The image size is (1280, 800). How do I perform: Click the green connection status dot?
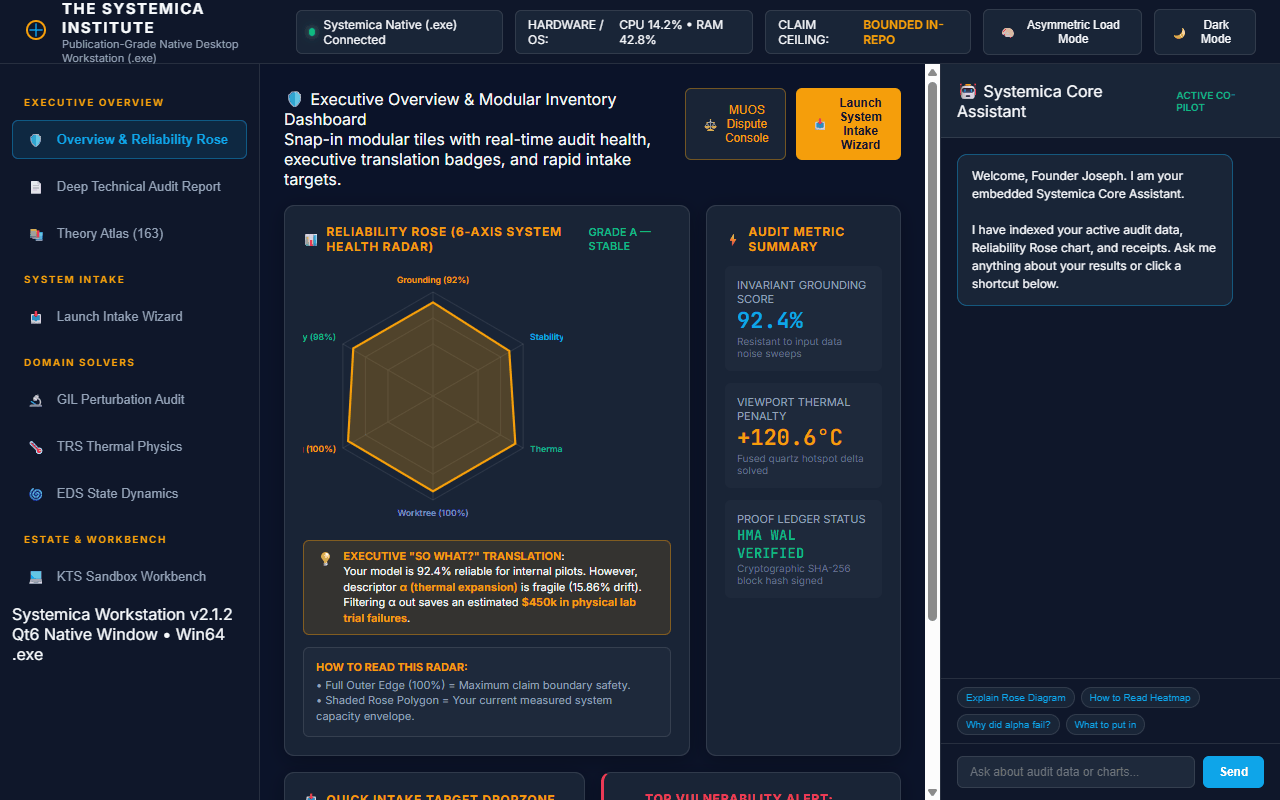[312, 32]
